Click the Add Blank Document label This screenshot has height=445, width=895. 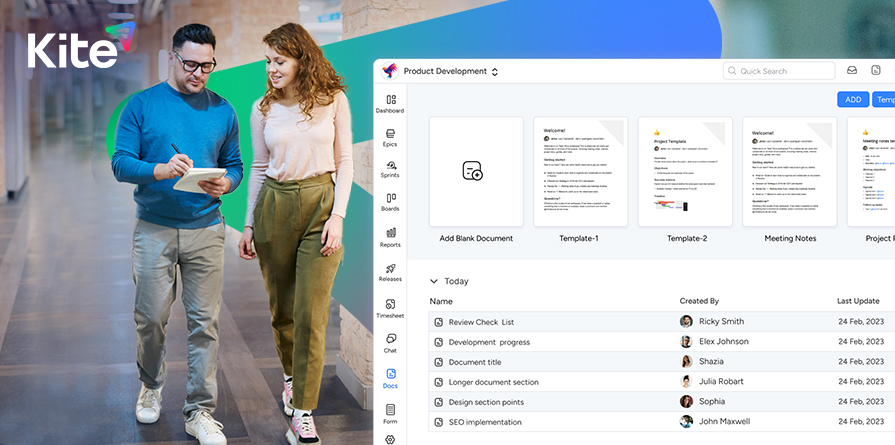(476, 238)
